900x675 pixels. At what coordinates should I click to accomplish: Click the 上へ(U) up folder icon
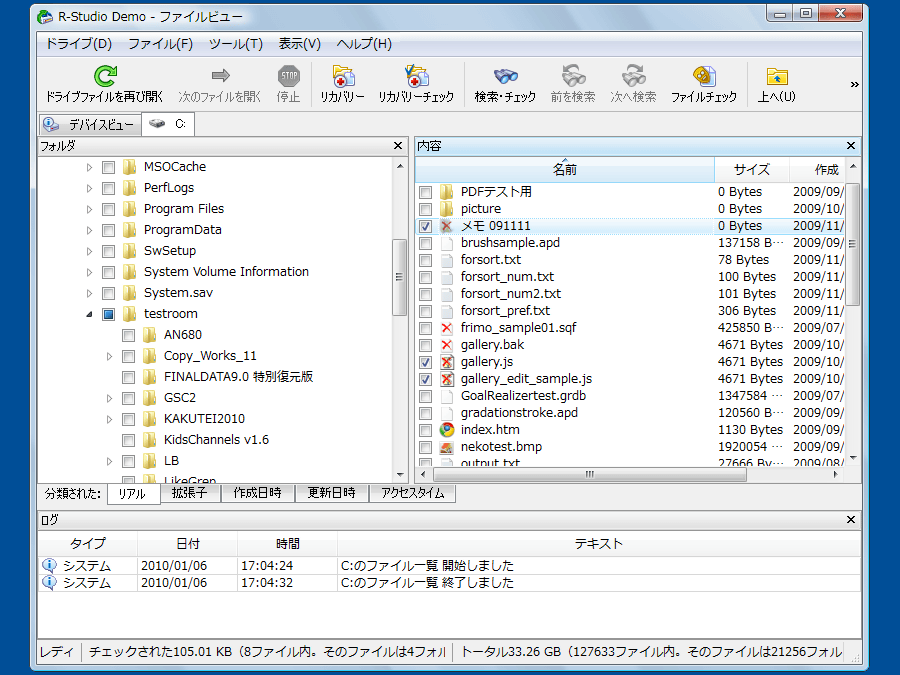pos(777,76)
